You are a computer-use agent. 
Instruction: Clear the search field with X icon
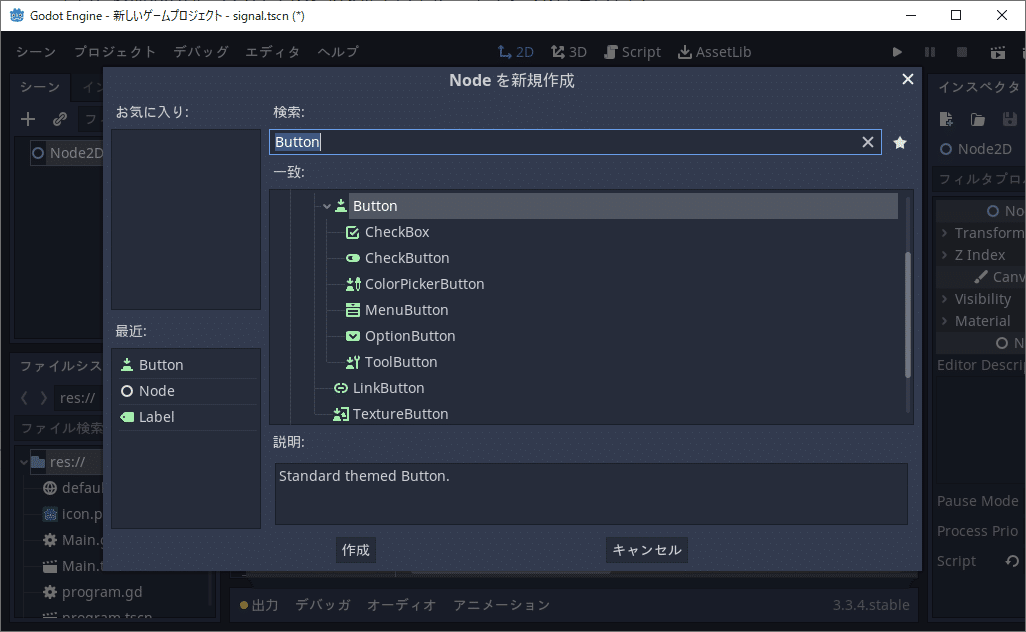click(x=868, y=142)
